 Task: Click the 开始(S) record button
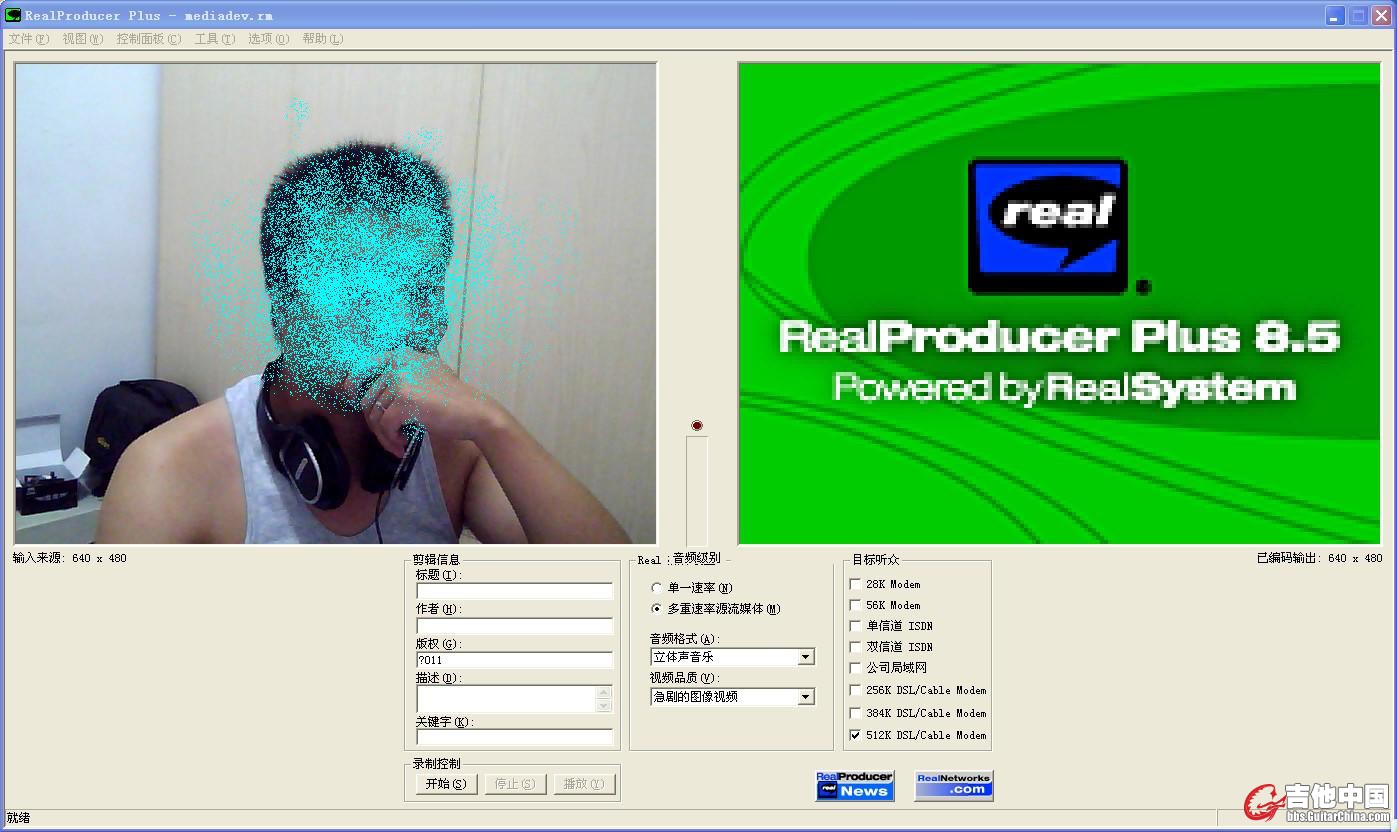pos(446,784)
